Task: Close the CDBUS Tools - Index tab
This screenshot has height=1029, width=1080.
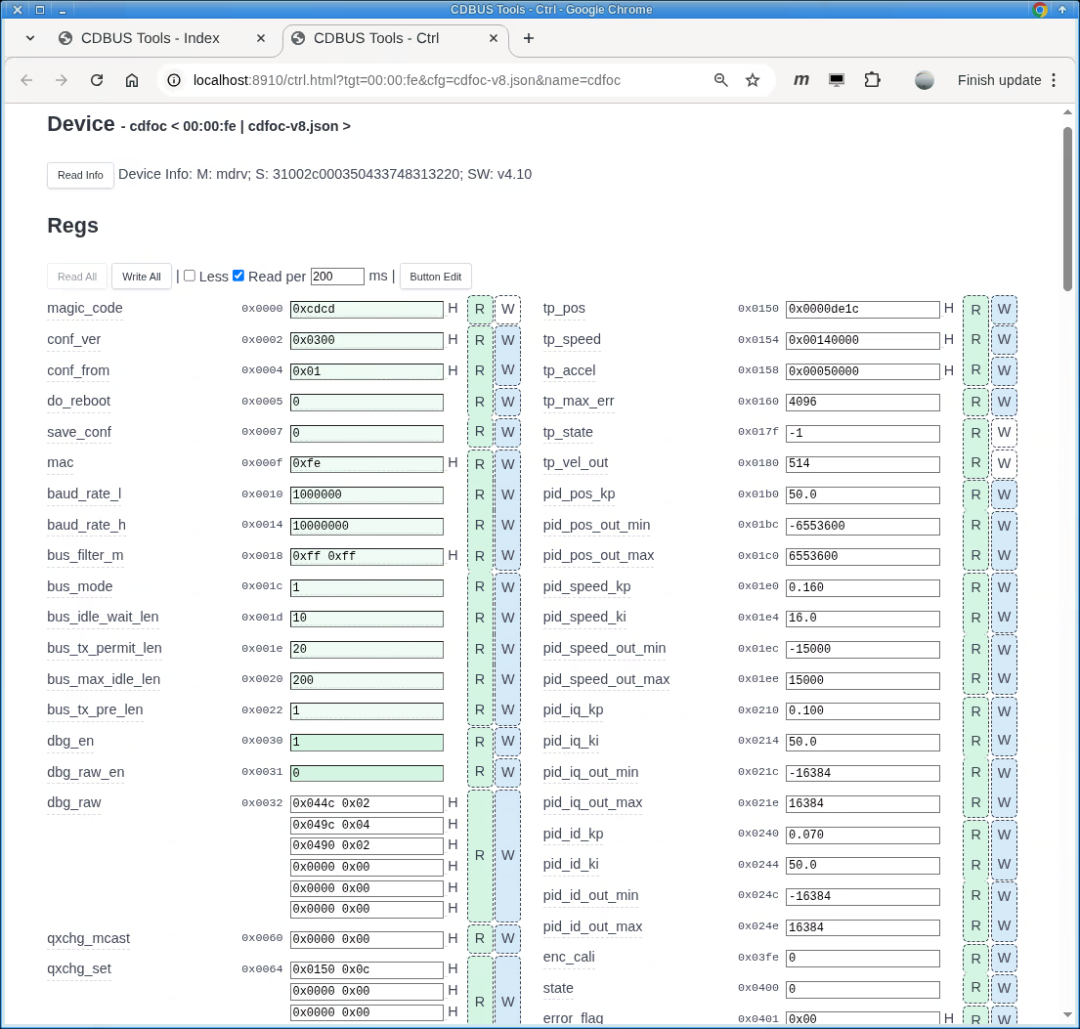Action: pyautogui.click(x=260, y=38)
